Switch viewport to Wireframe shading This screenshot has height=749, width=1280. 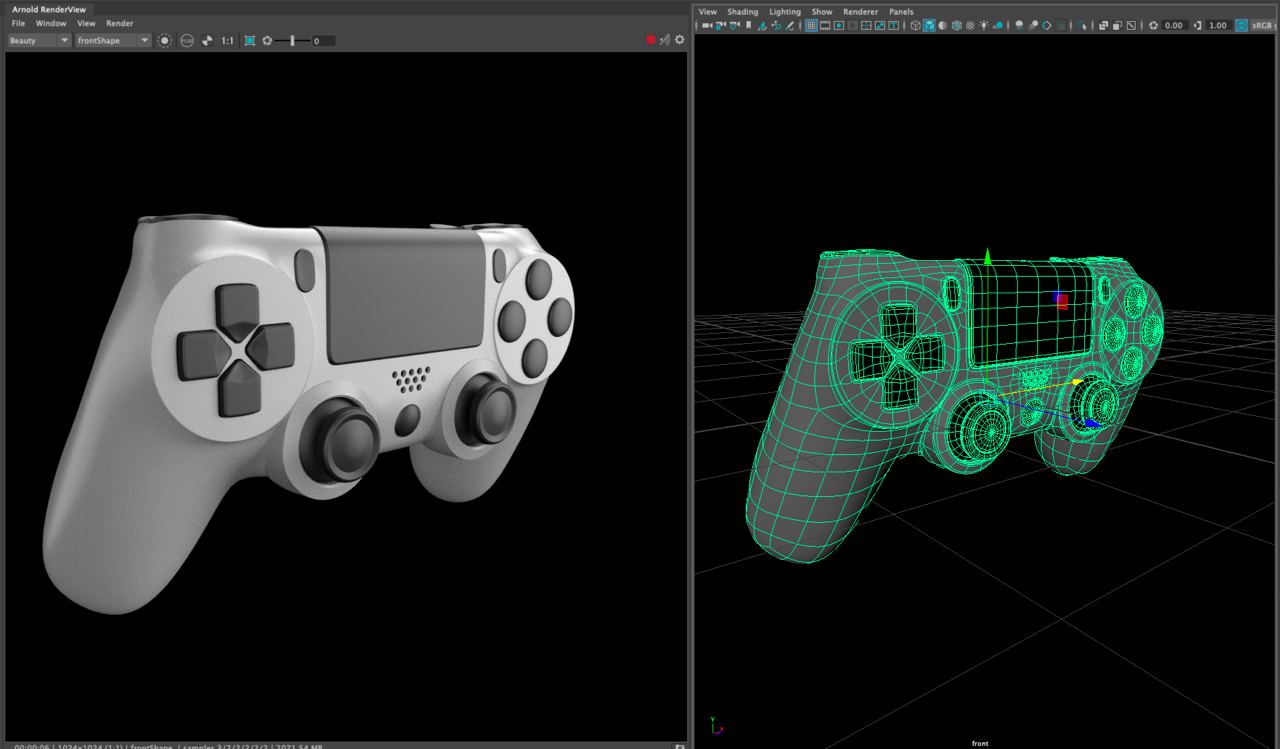pos(915,25)
